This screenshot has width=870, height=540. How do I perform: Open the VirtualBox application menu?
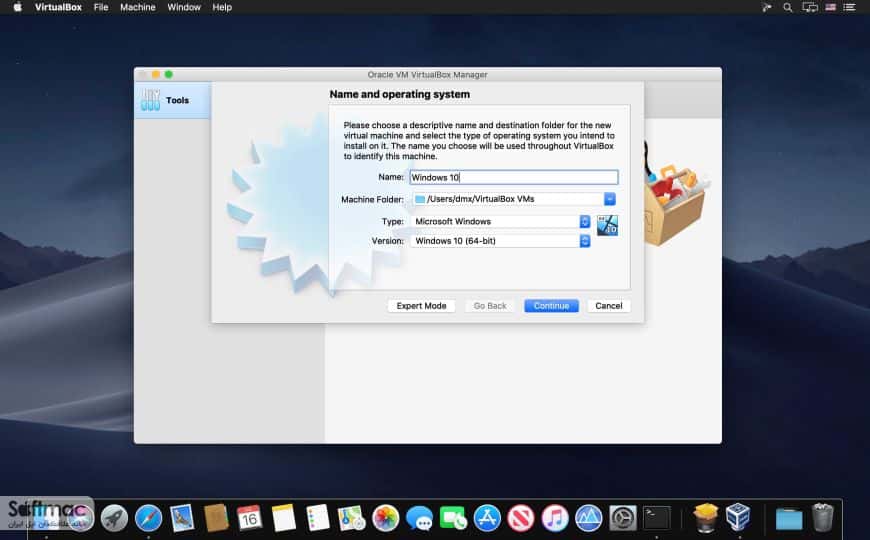[58, 7]
